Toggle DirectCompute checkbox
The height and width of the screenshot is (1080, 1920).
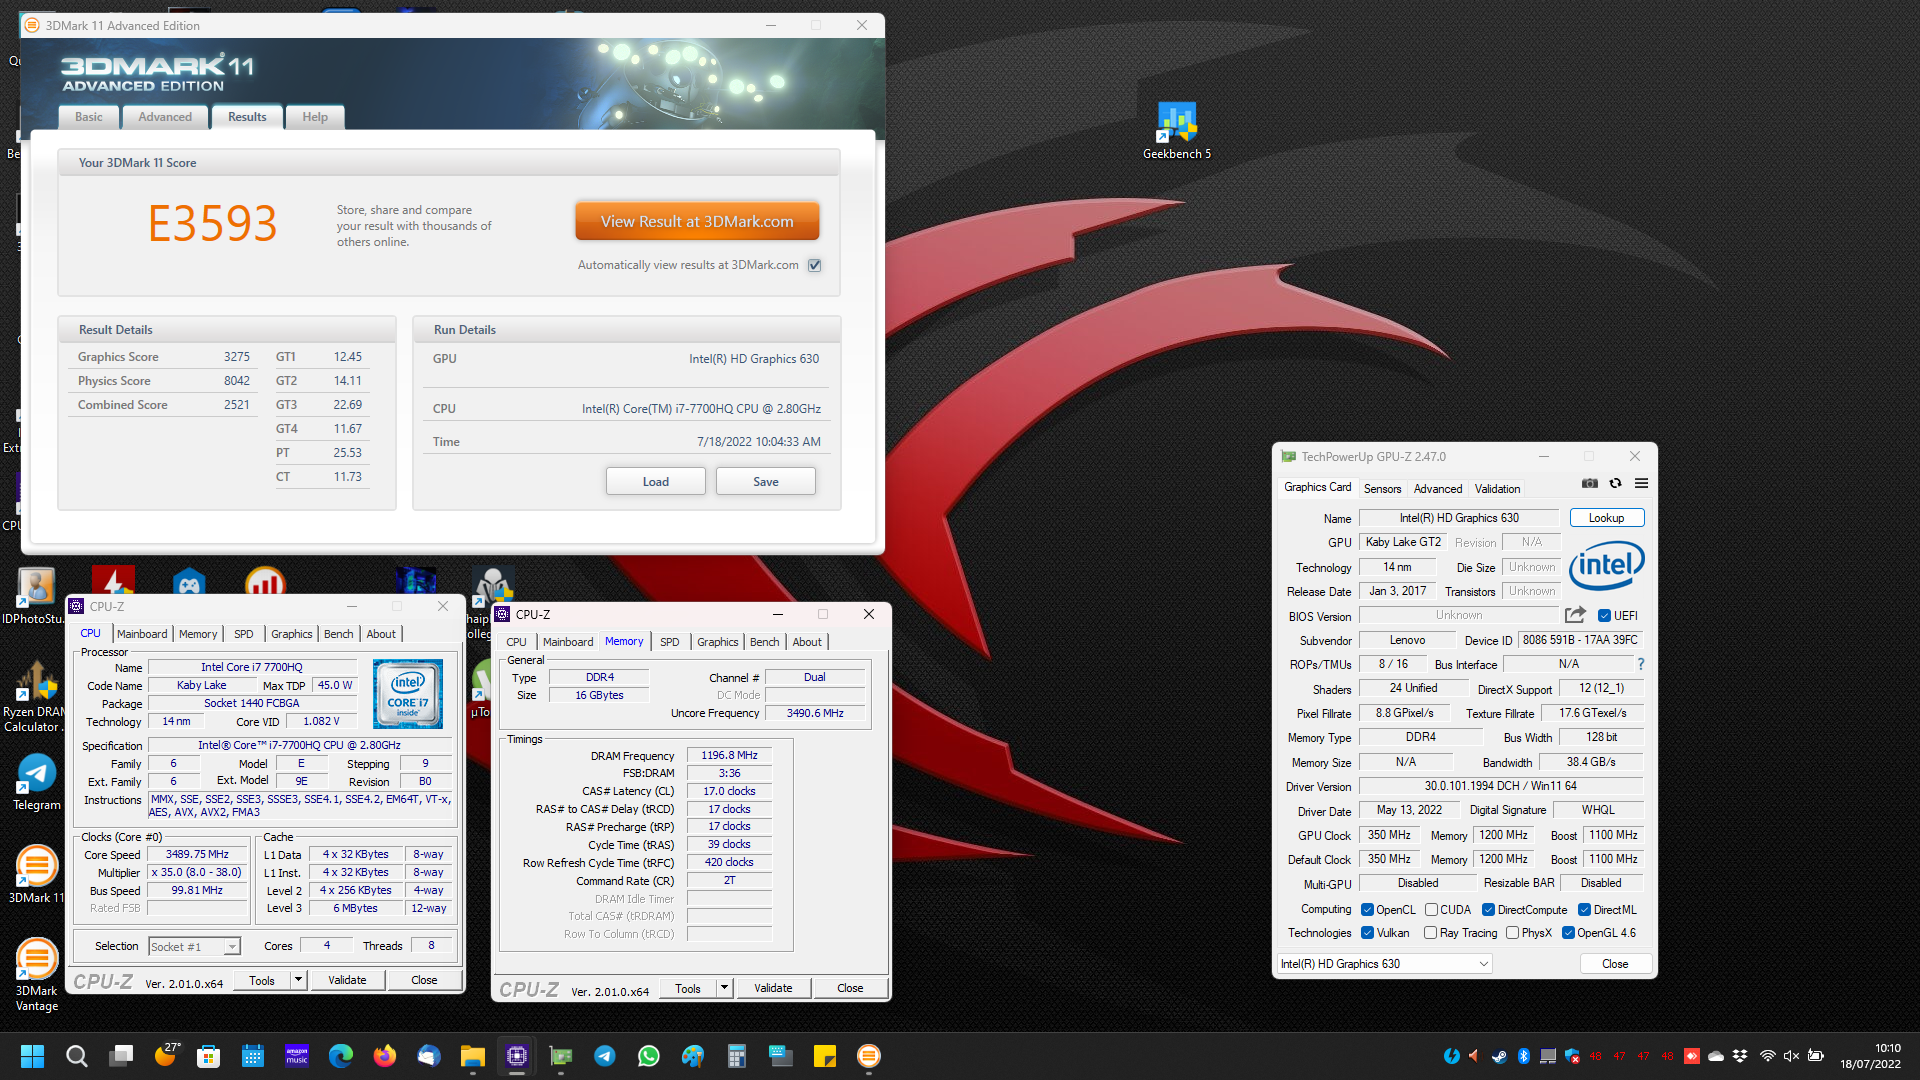point(1488,910)
